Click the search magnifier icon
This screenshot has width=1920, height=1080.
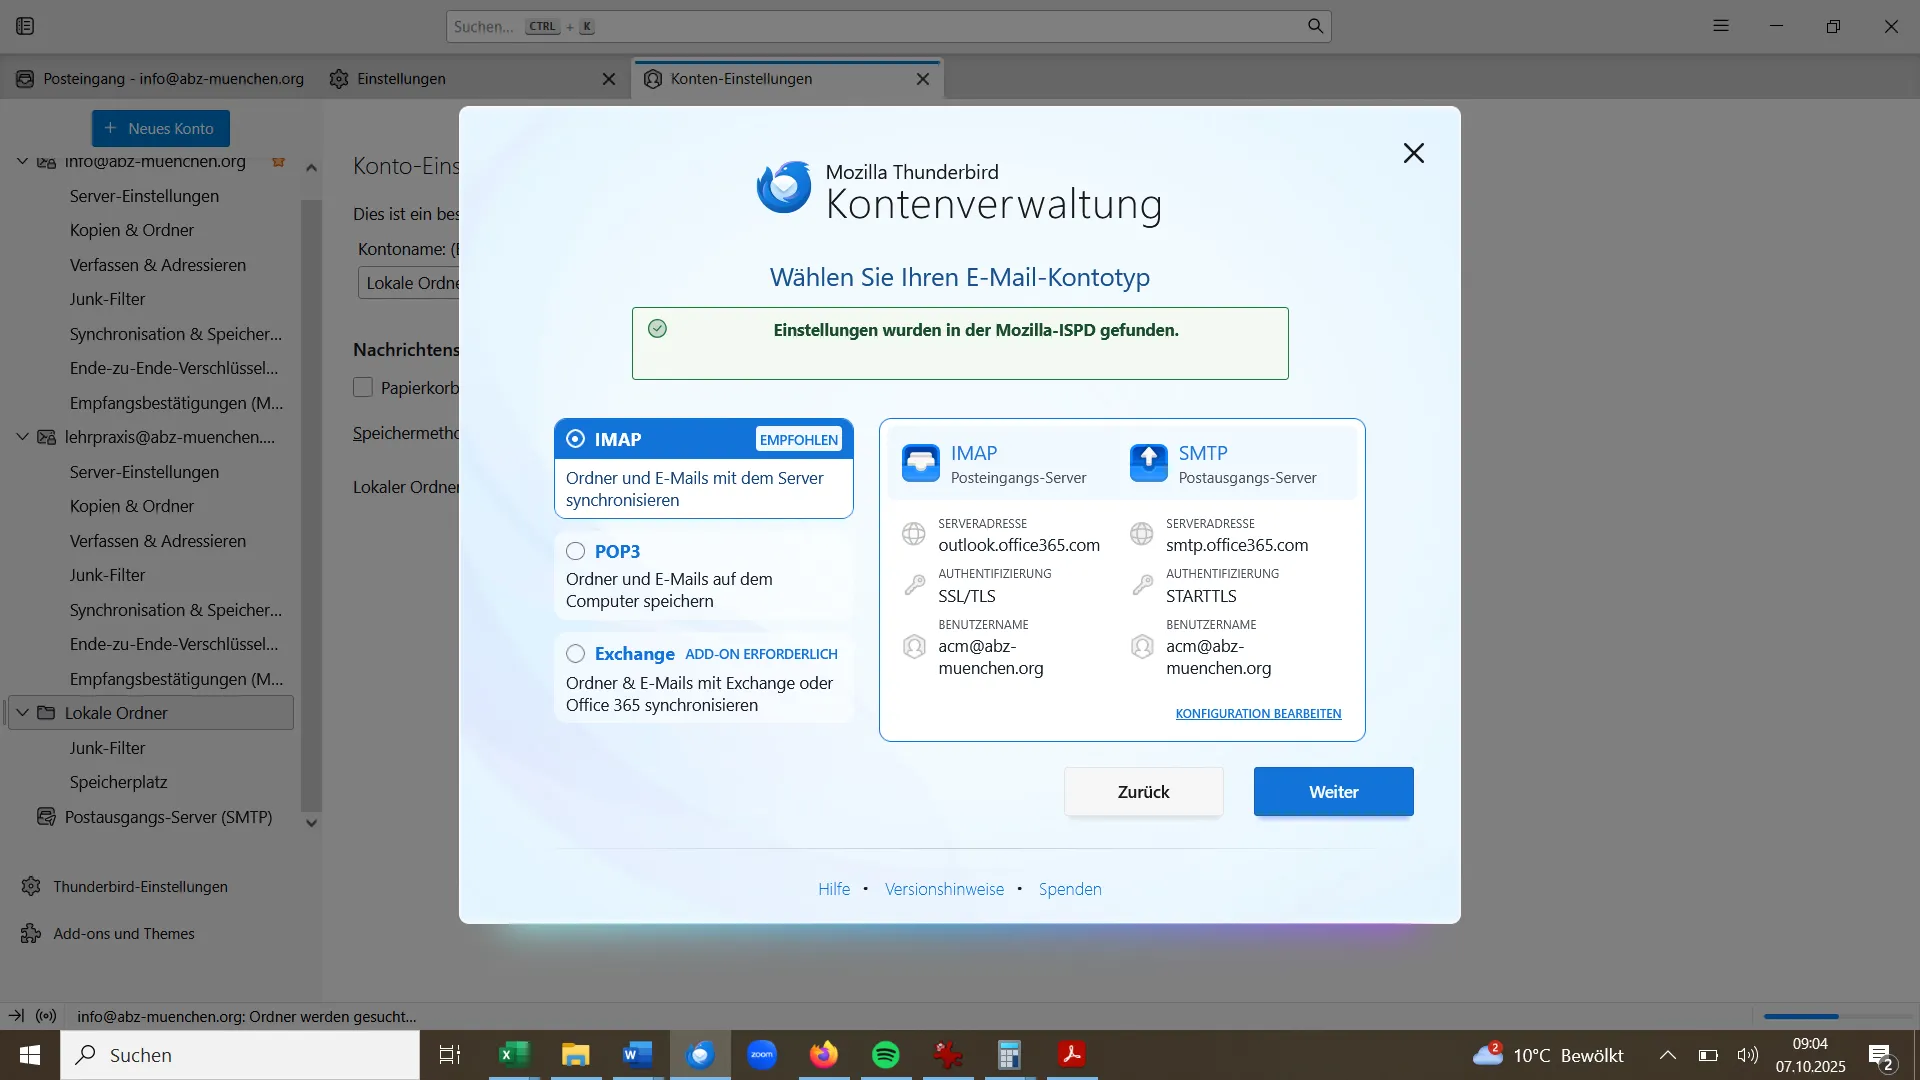pos(1315,26)
